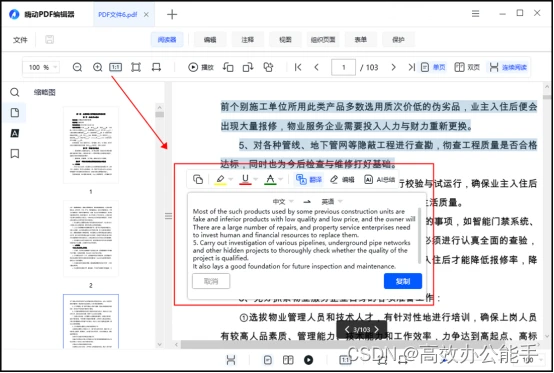Click the save disk icon
The image size is (554, 373).
click(49, 40)
